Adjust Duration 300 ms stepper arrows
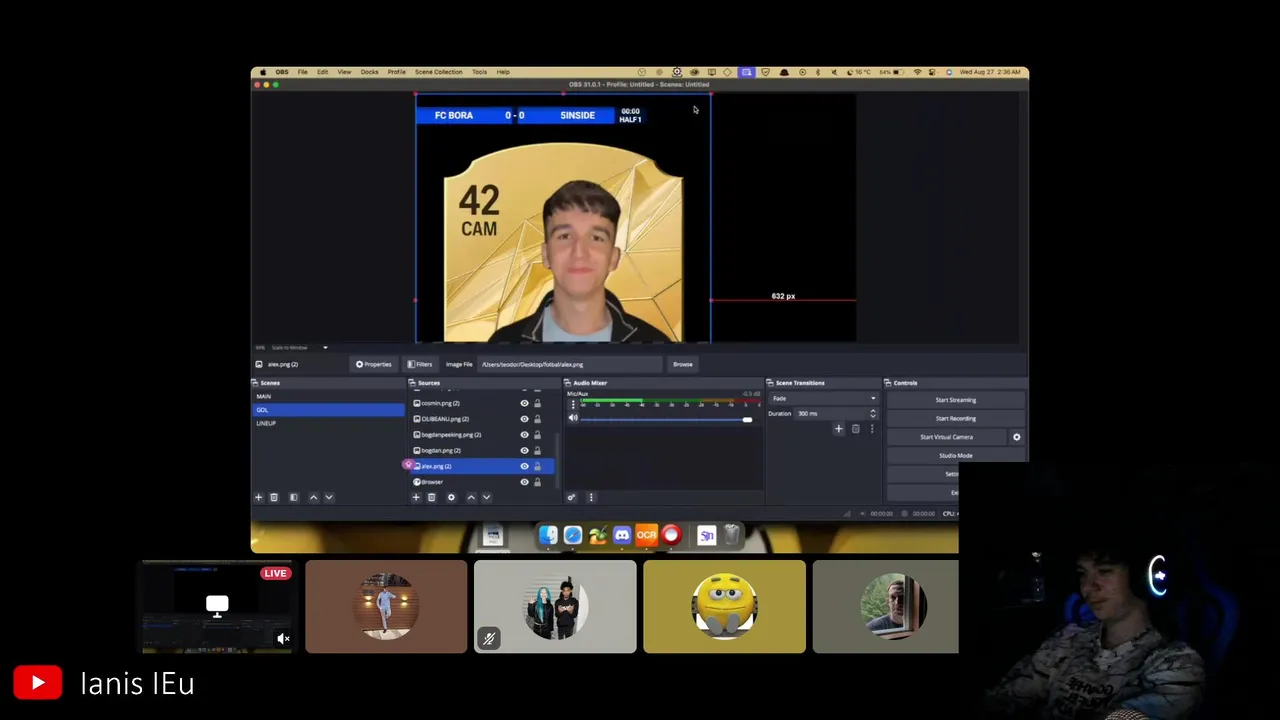1280x720 pixels. 872,413
